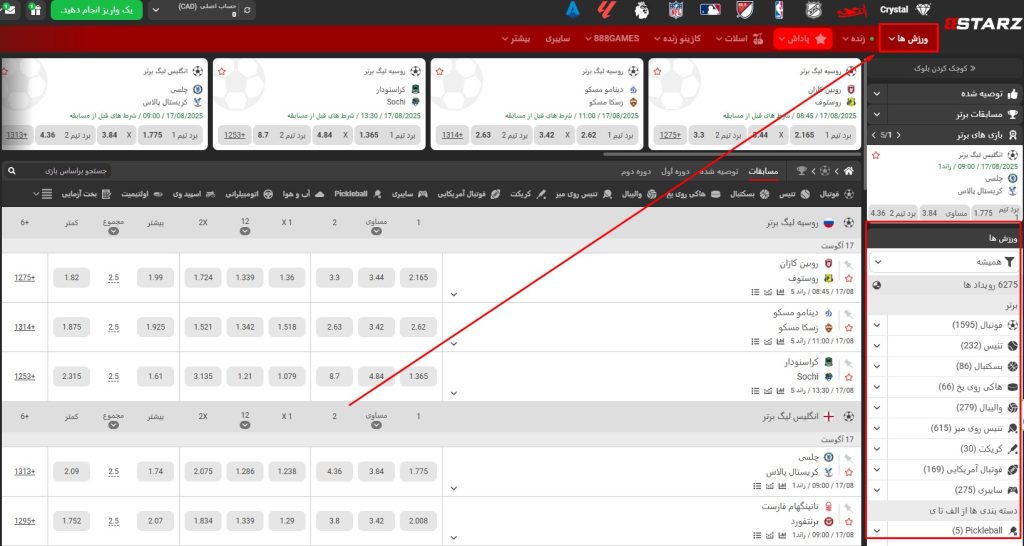This screenshot has height=546, width=1024.
Task: Favorite the روبین کازان vs روستوف match
Action: tap(848, 278)
